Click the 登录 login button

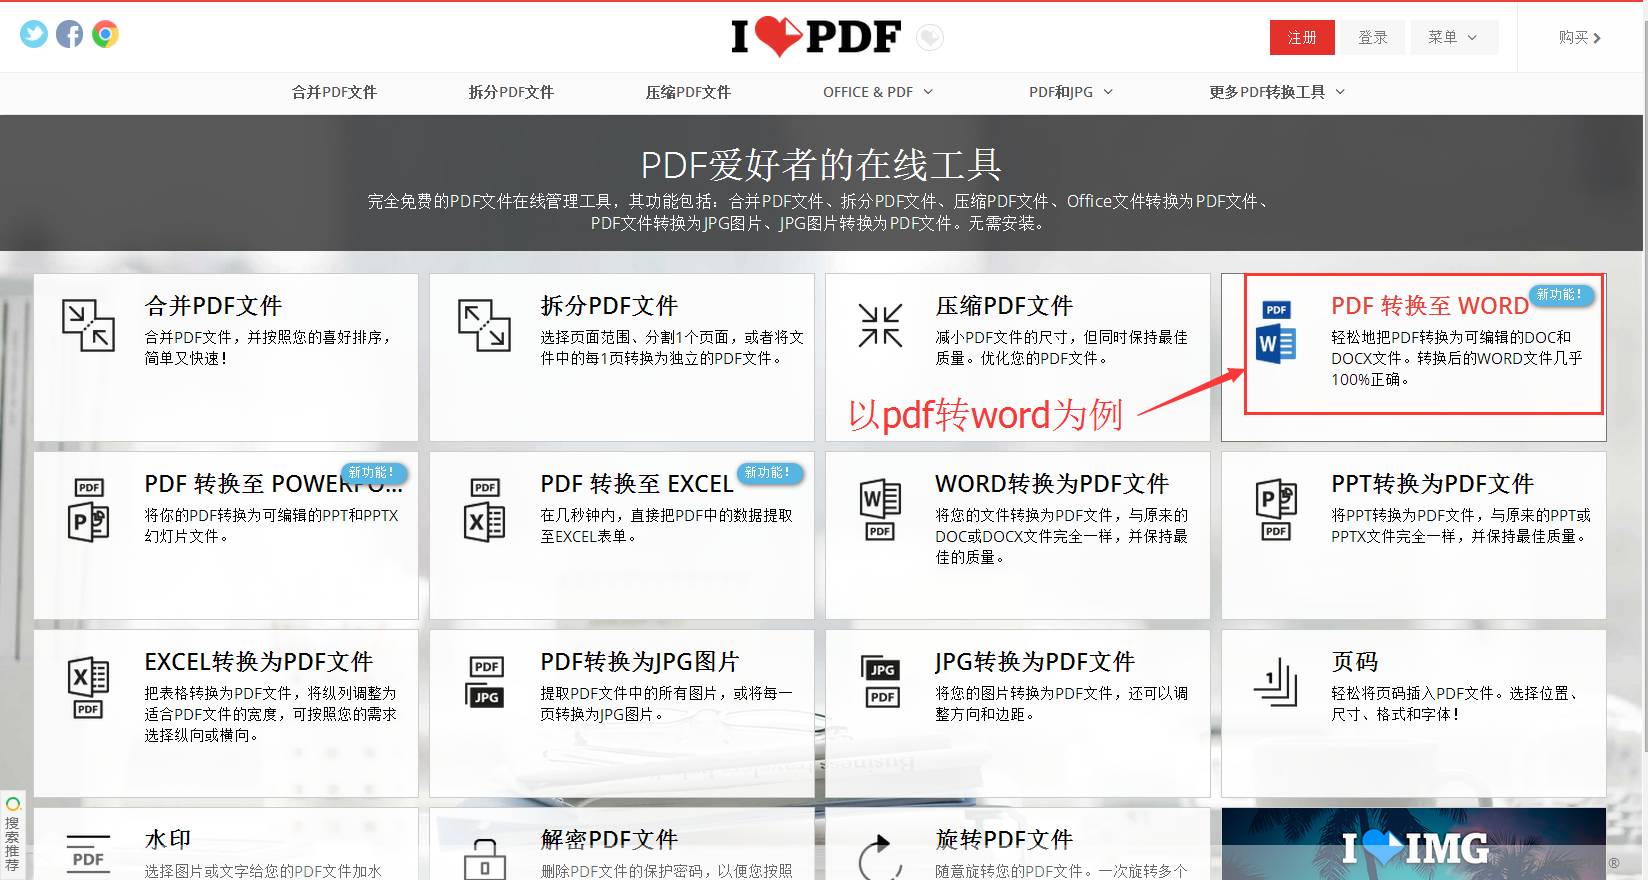tap(1372, 37)
